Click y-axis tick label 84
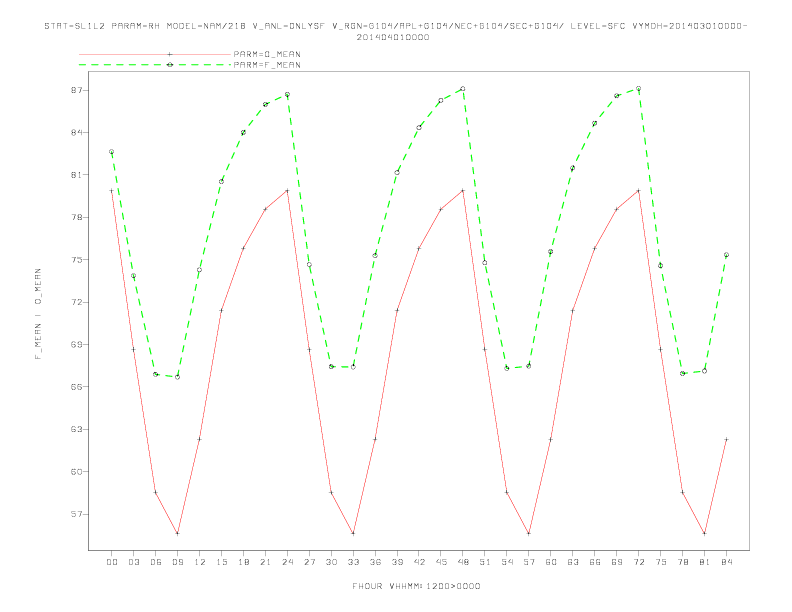 [x=77, y=132]
